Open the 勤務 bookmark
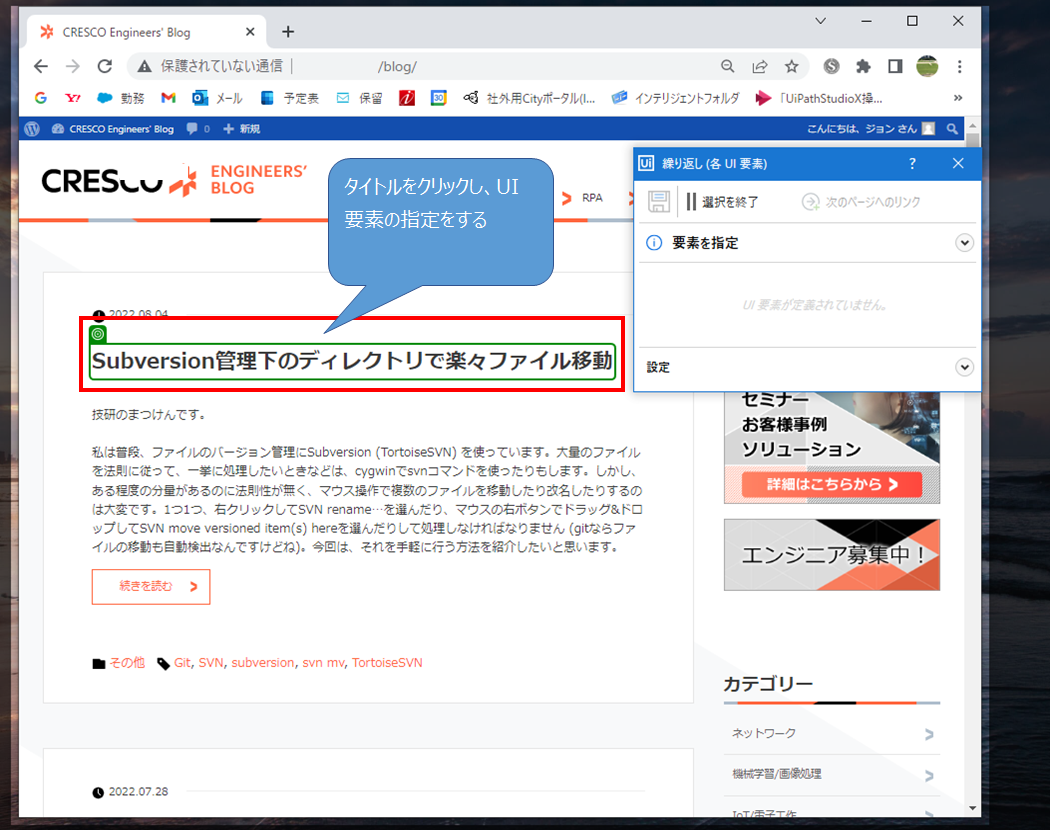This screenshot has width=1050, height=830. pos(121,98)
